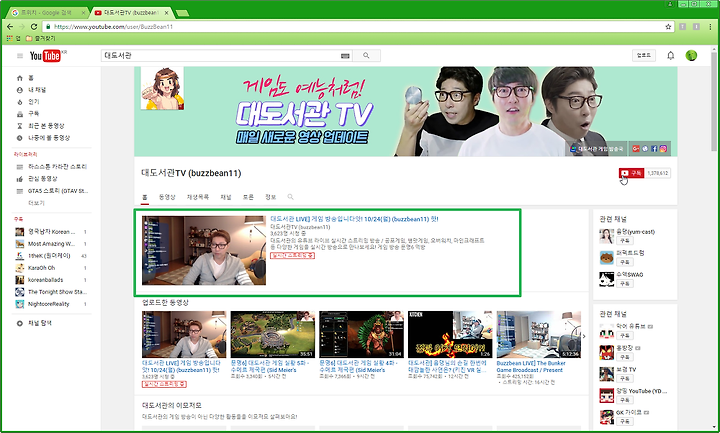Open the notifications bell
The height and width of the screenshot is (433, 720).
pos(670,56)
